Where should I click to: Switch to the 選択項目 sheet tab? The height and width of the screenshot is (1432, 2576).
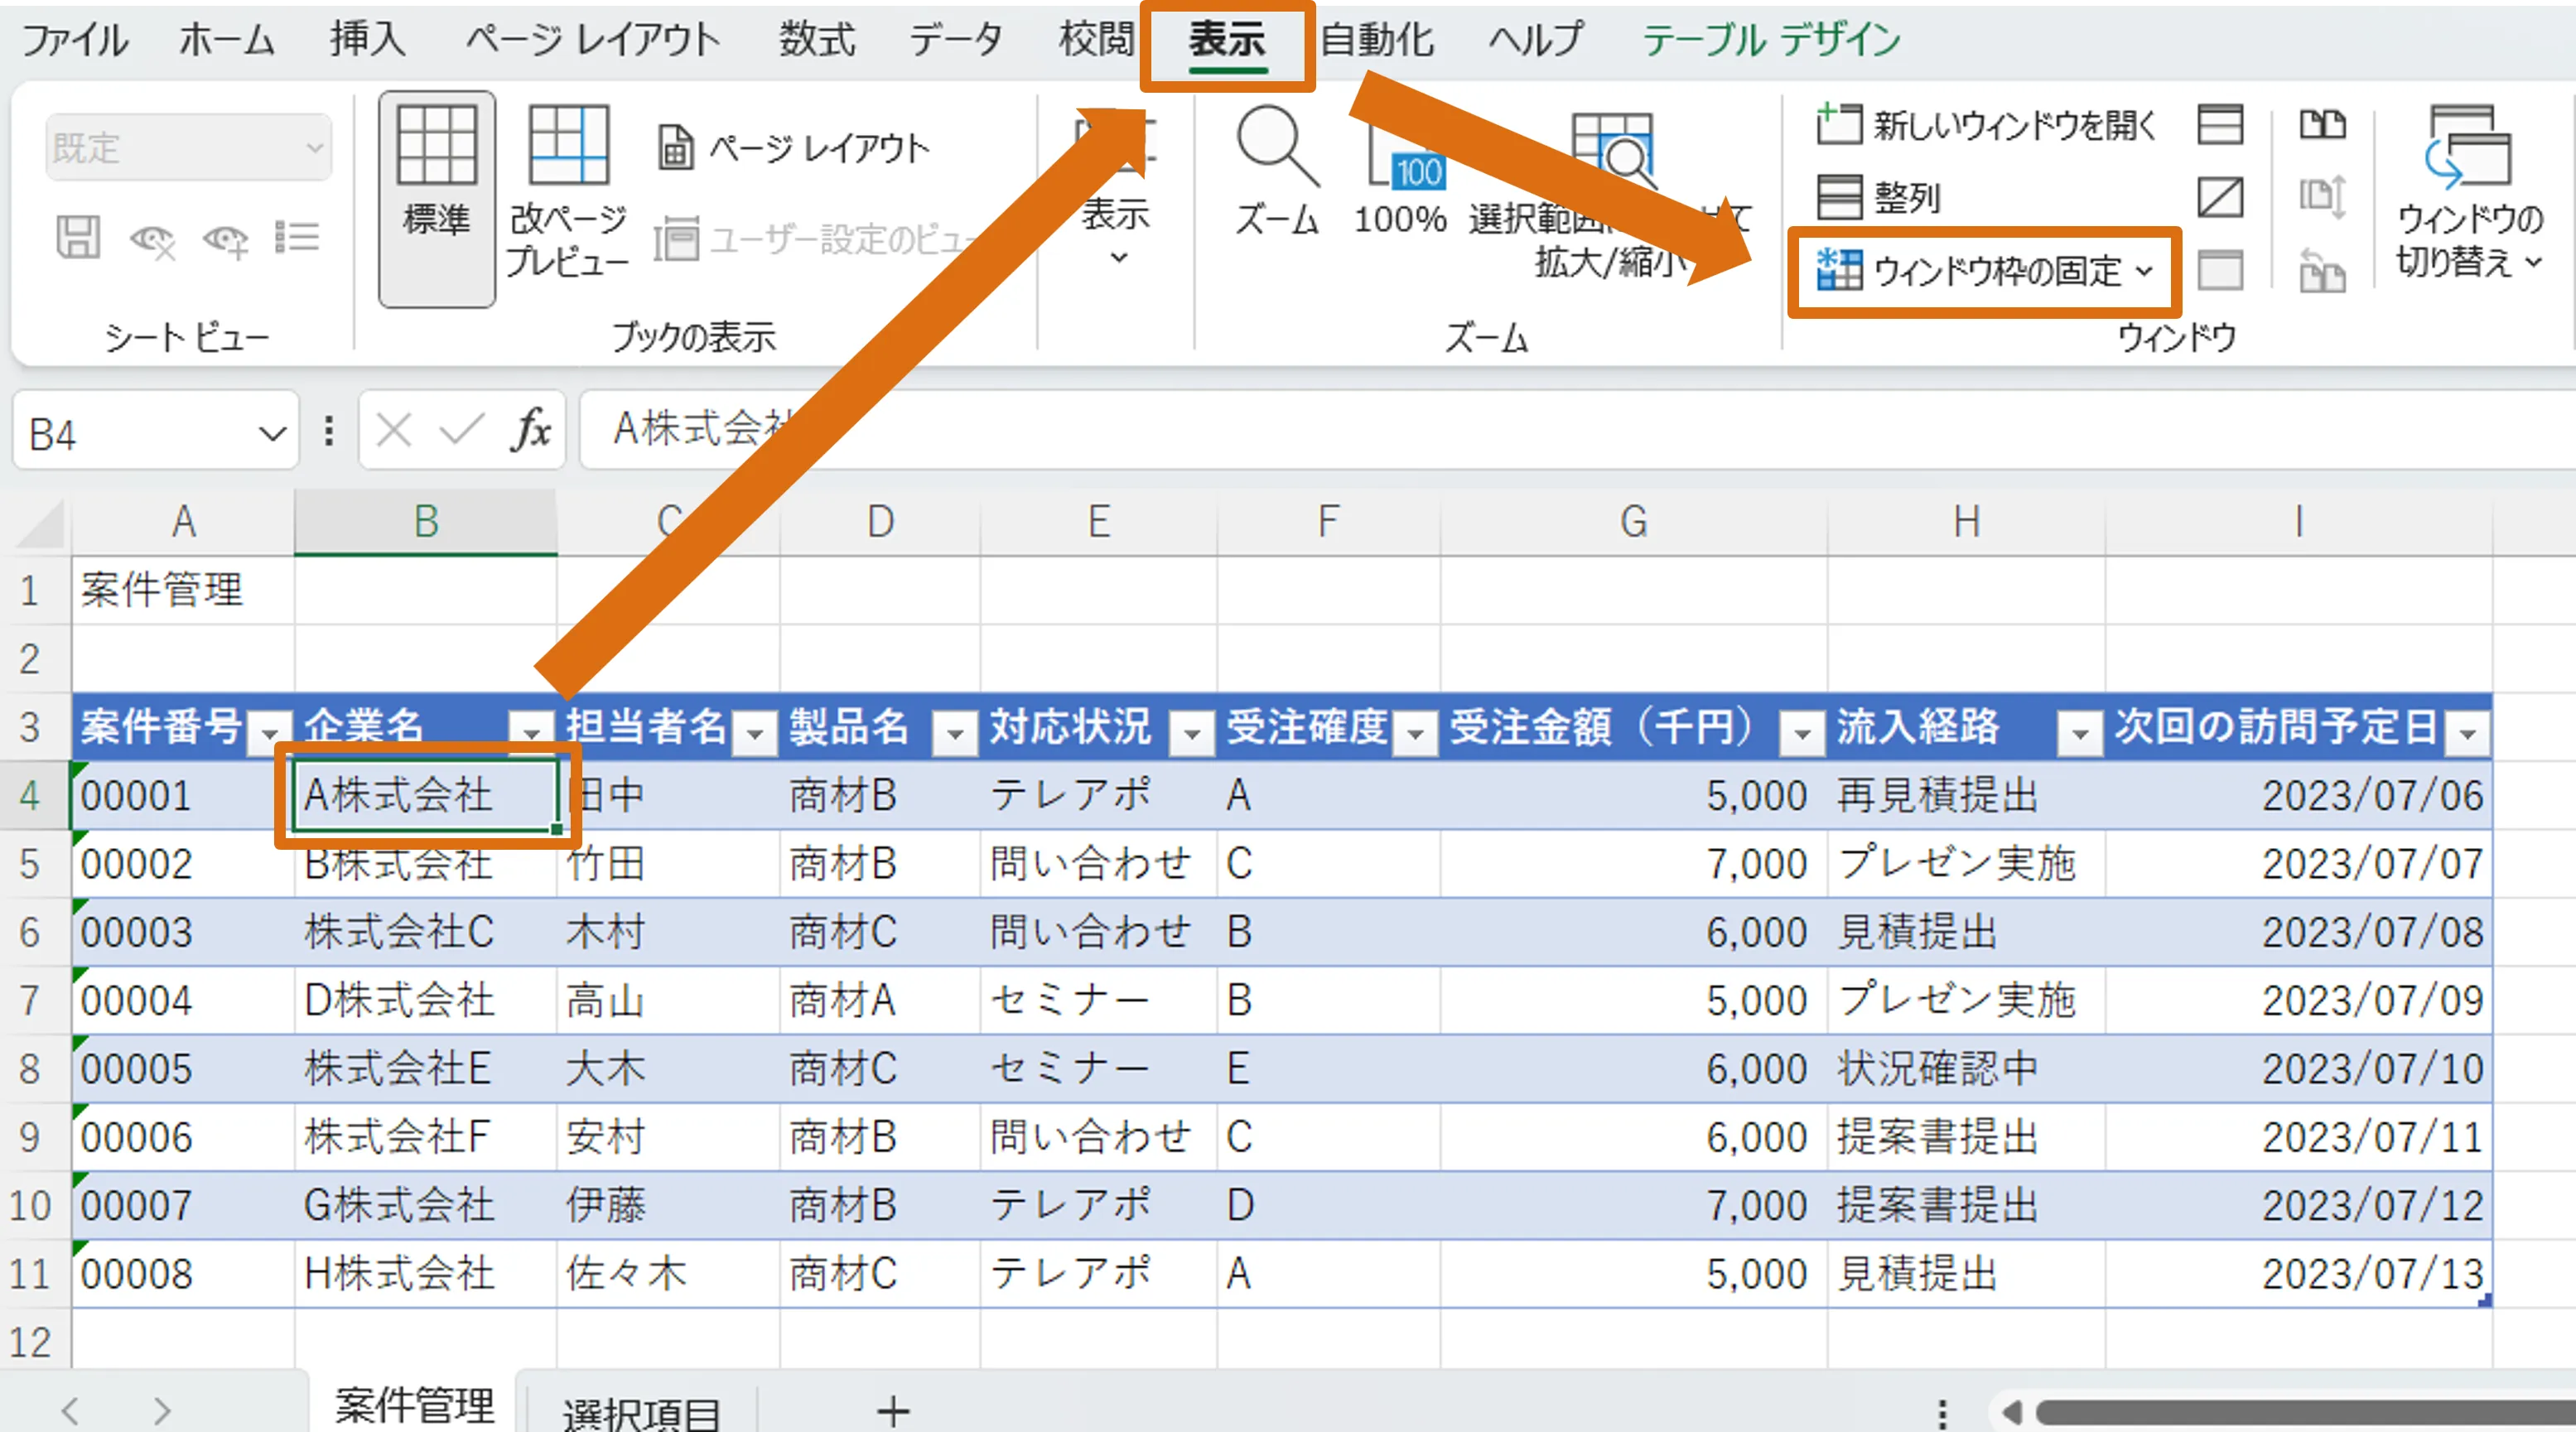point(640,1411)
